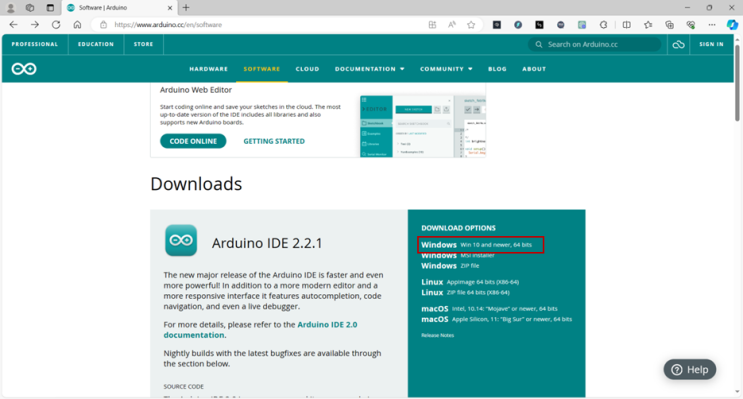Click browser forward arrow
Image resolution: width=743 pixels, height=399 pixels.
35,25
